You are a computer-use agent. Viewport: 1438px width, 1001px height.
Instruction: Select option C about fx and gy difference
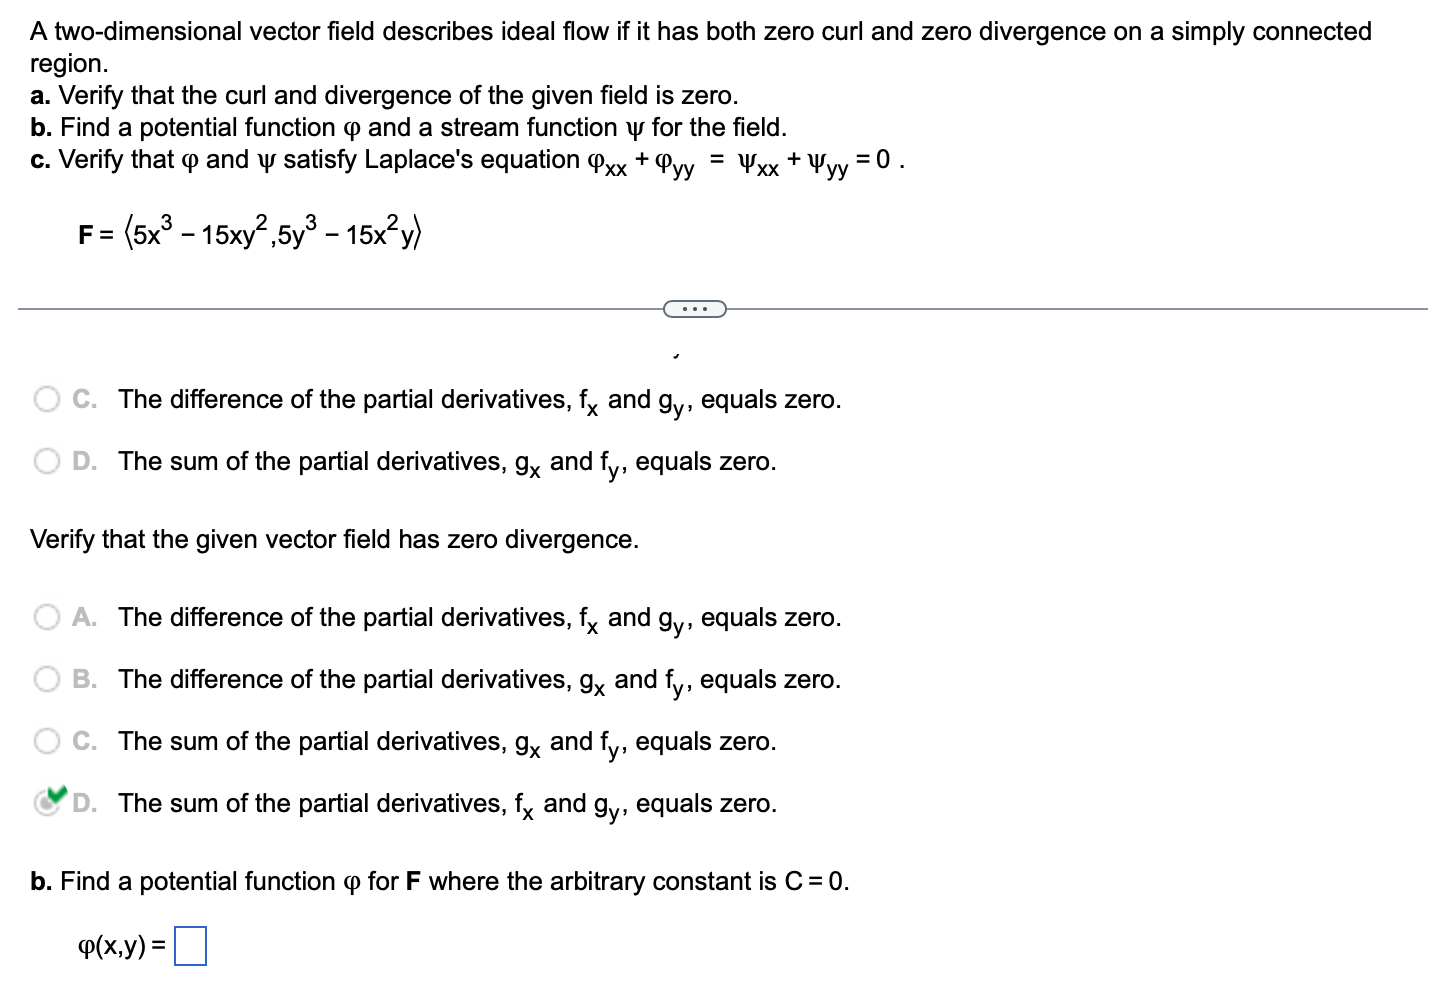click(46, 398)
